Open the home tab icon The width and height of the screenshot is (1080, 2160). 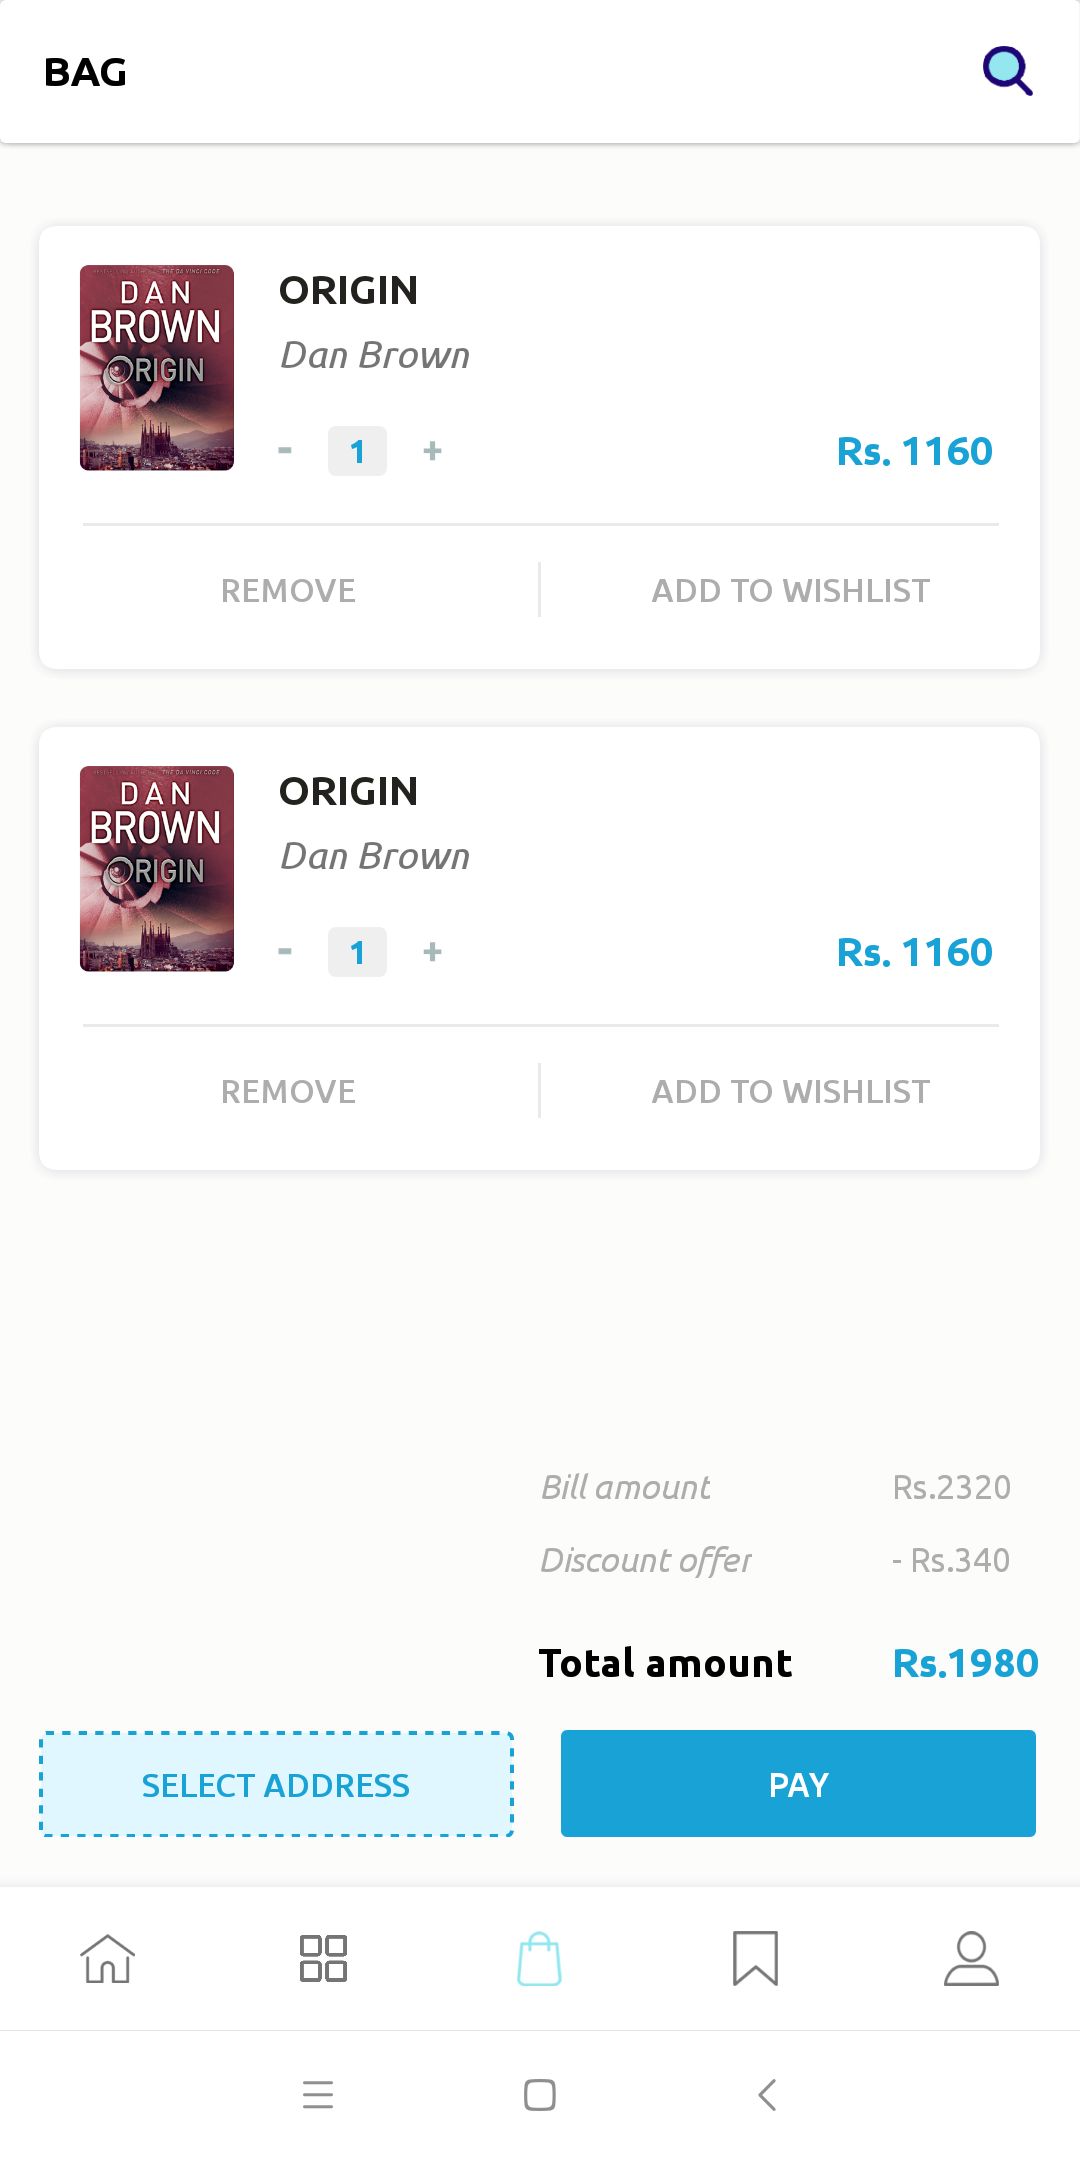pyautogui.click(x=107, y=1958)
